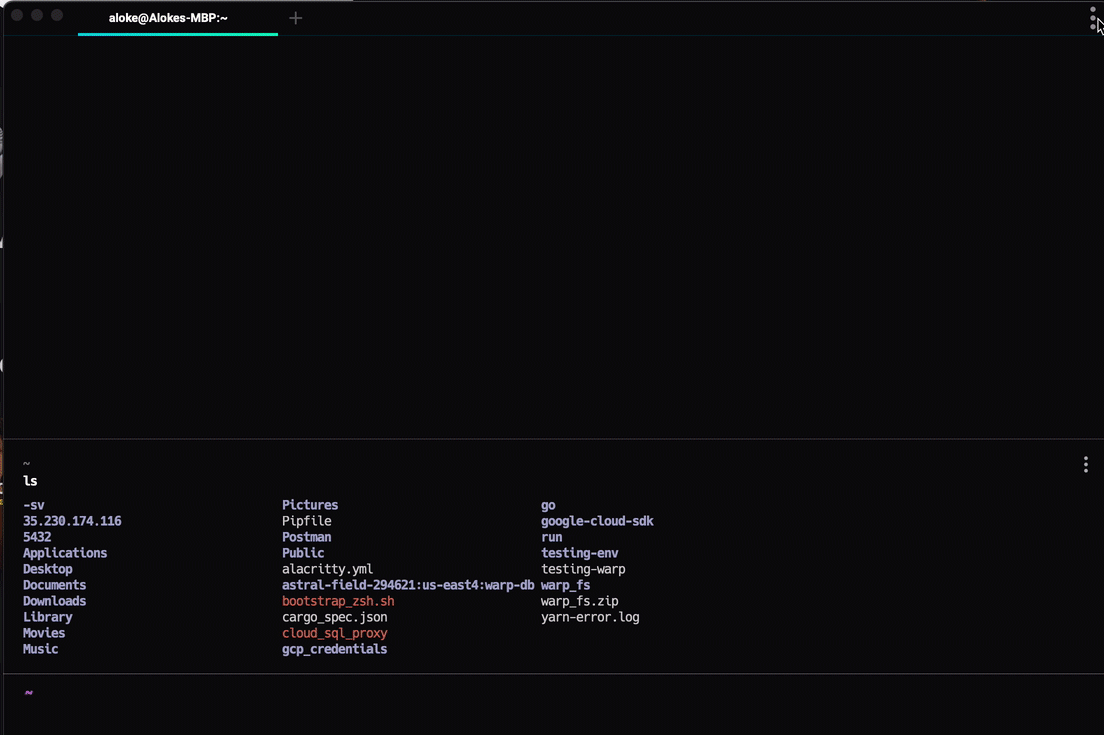Select the alacritty.yml file name
This screenshot has height=735, width=1104.
tap(327, 569)
